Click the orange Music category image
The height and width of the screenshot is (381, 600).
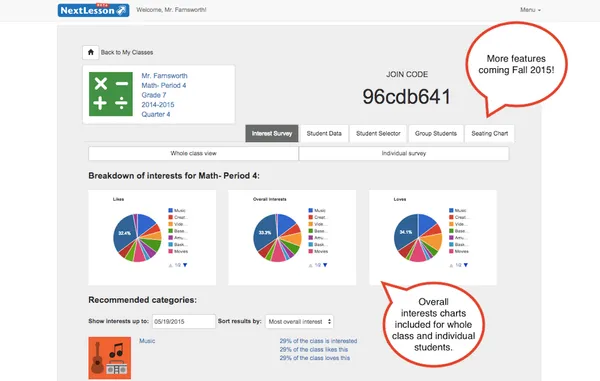110,358
